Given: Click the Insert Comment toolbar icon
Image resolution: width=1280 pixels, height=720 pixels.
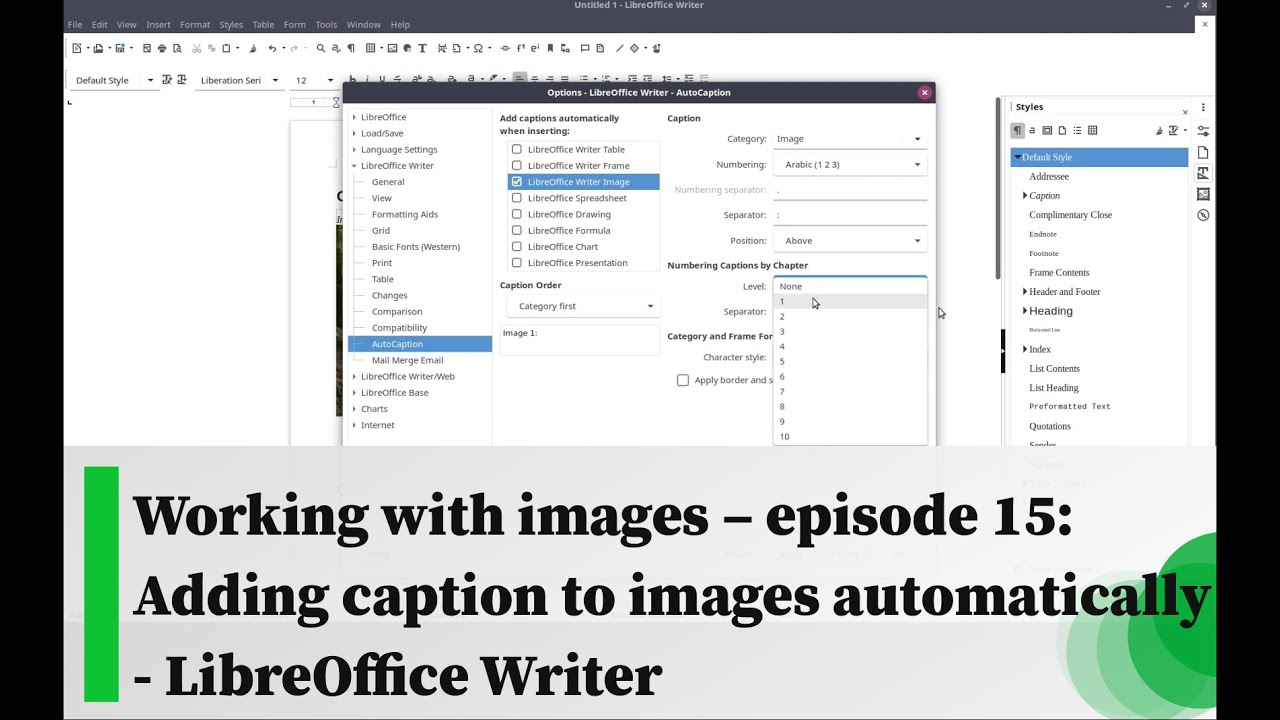Looking at the screenshot, I should coord(584,48).
